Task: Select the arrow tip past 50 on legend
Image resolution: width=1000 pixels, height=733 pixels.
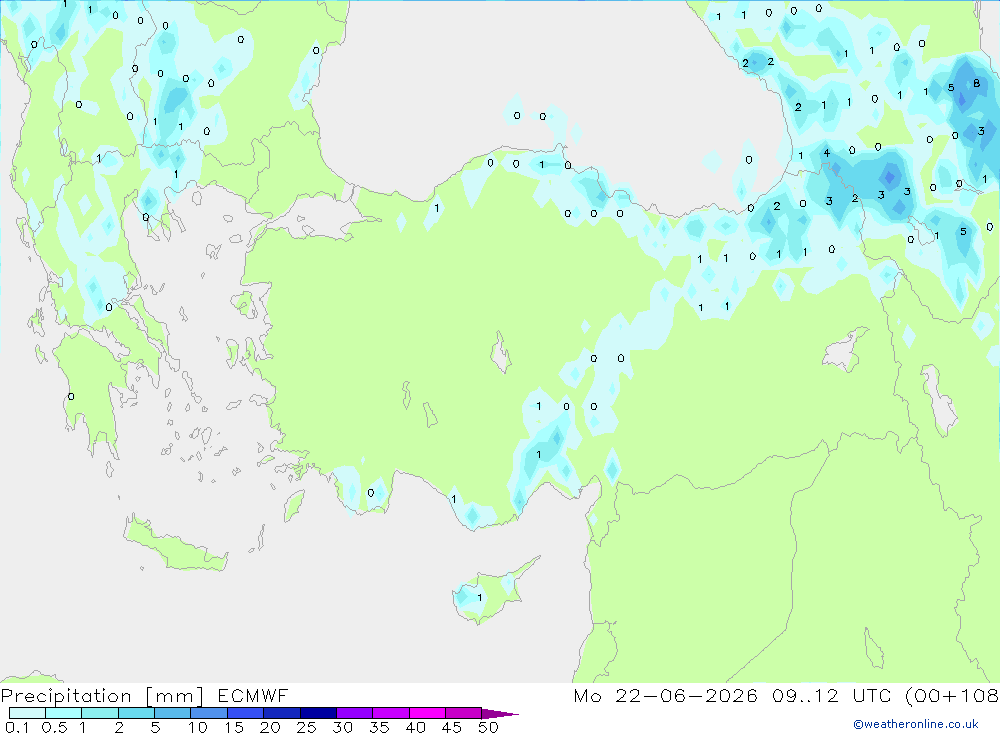Action: click(x=501, y=714)
